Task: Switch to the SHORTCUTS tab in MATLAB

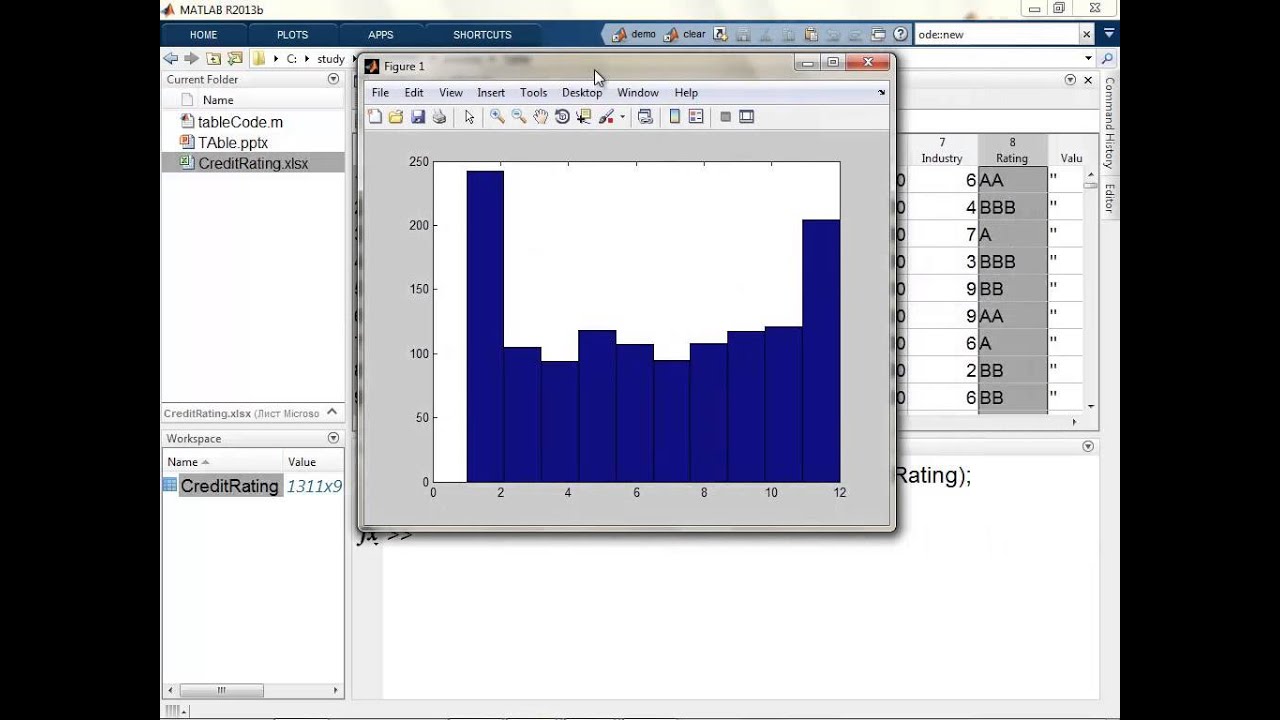Action: coord(482,35)
